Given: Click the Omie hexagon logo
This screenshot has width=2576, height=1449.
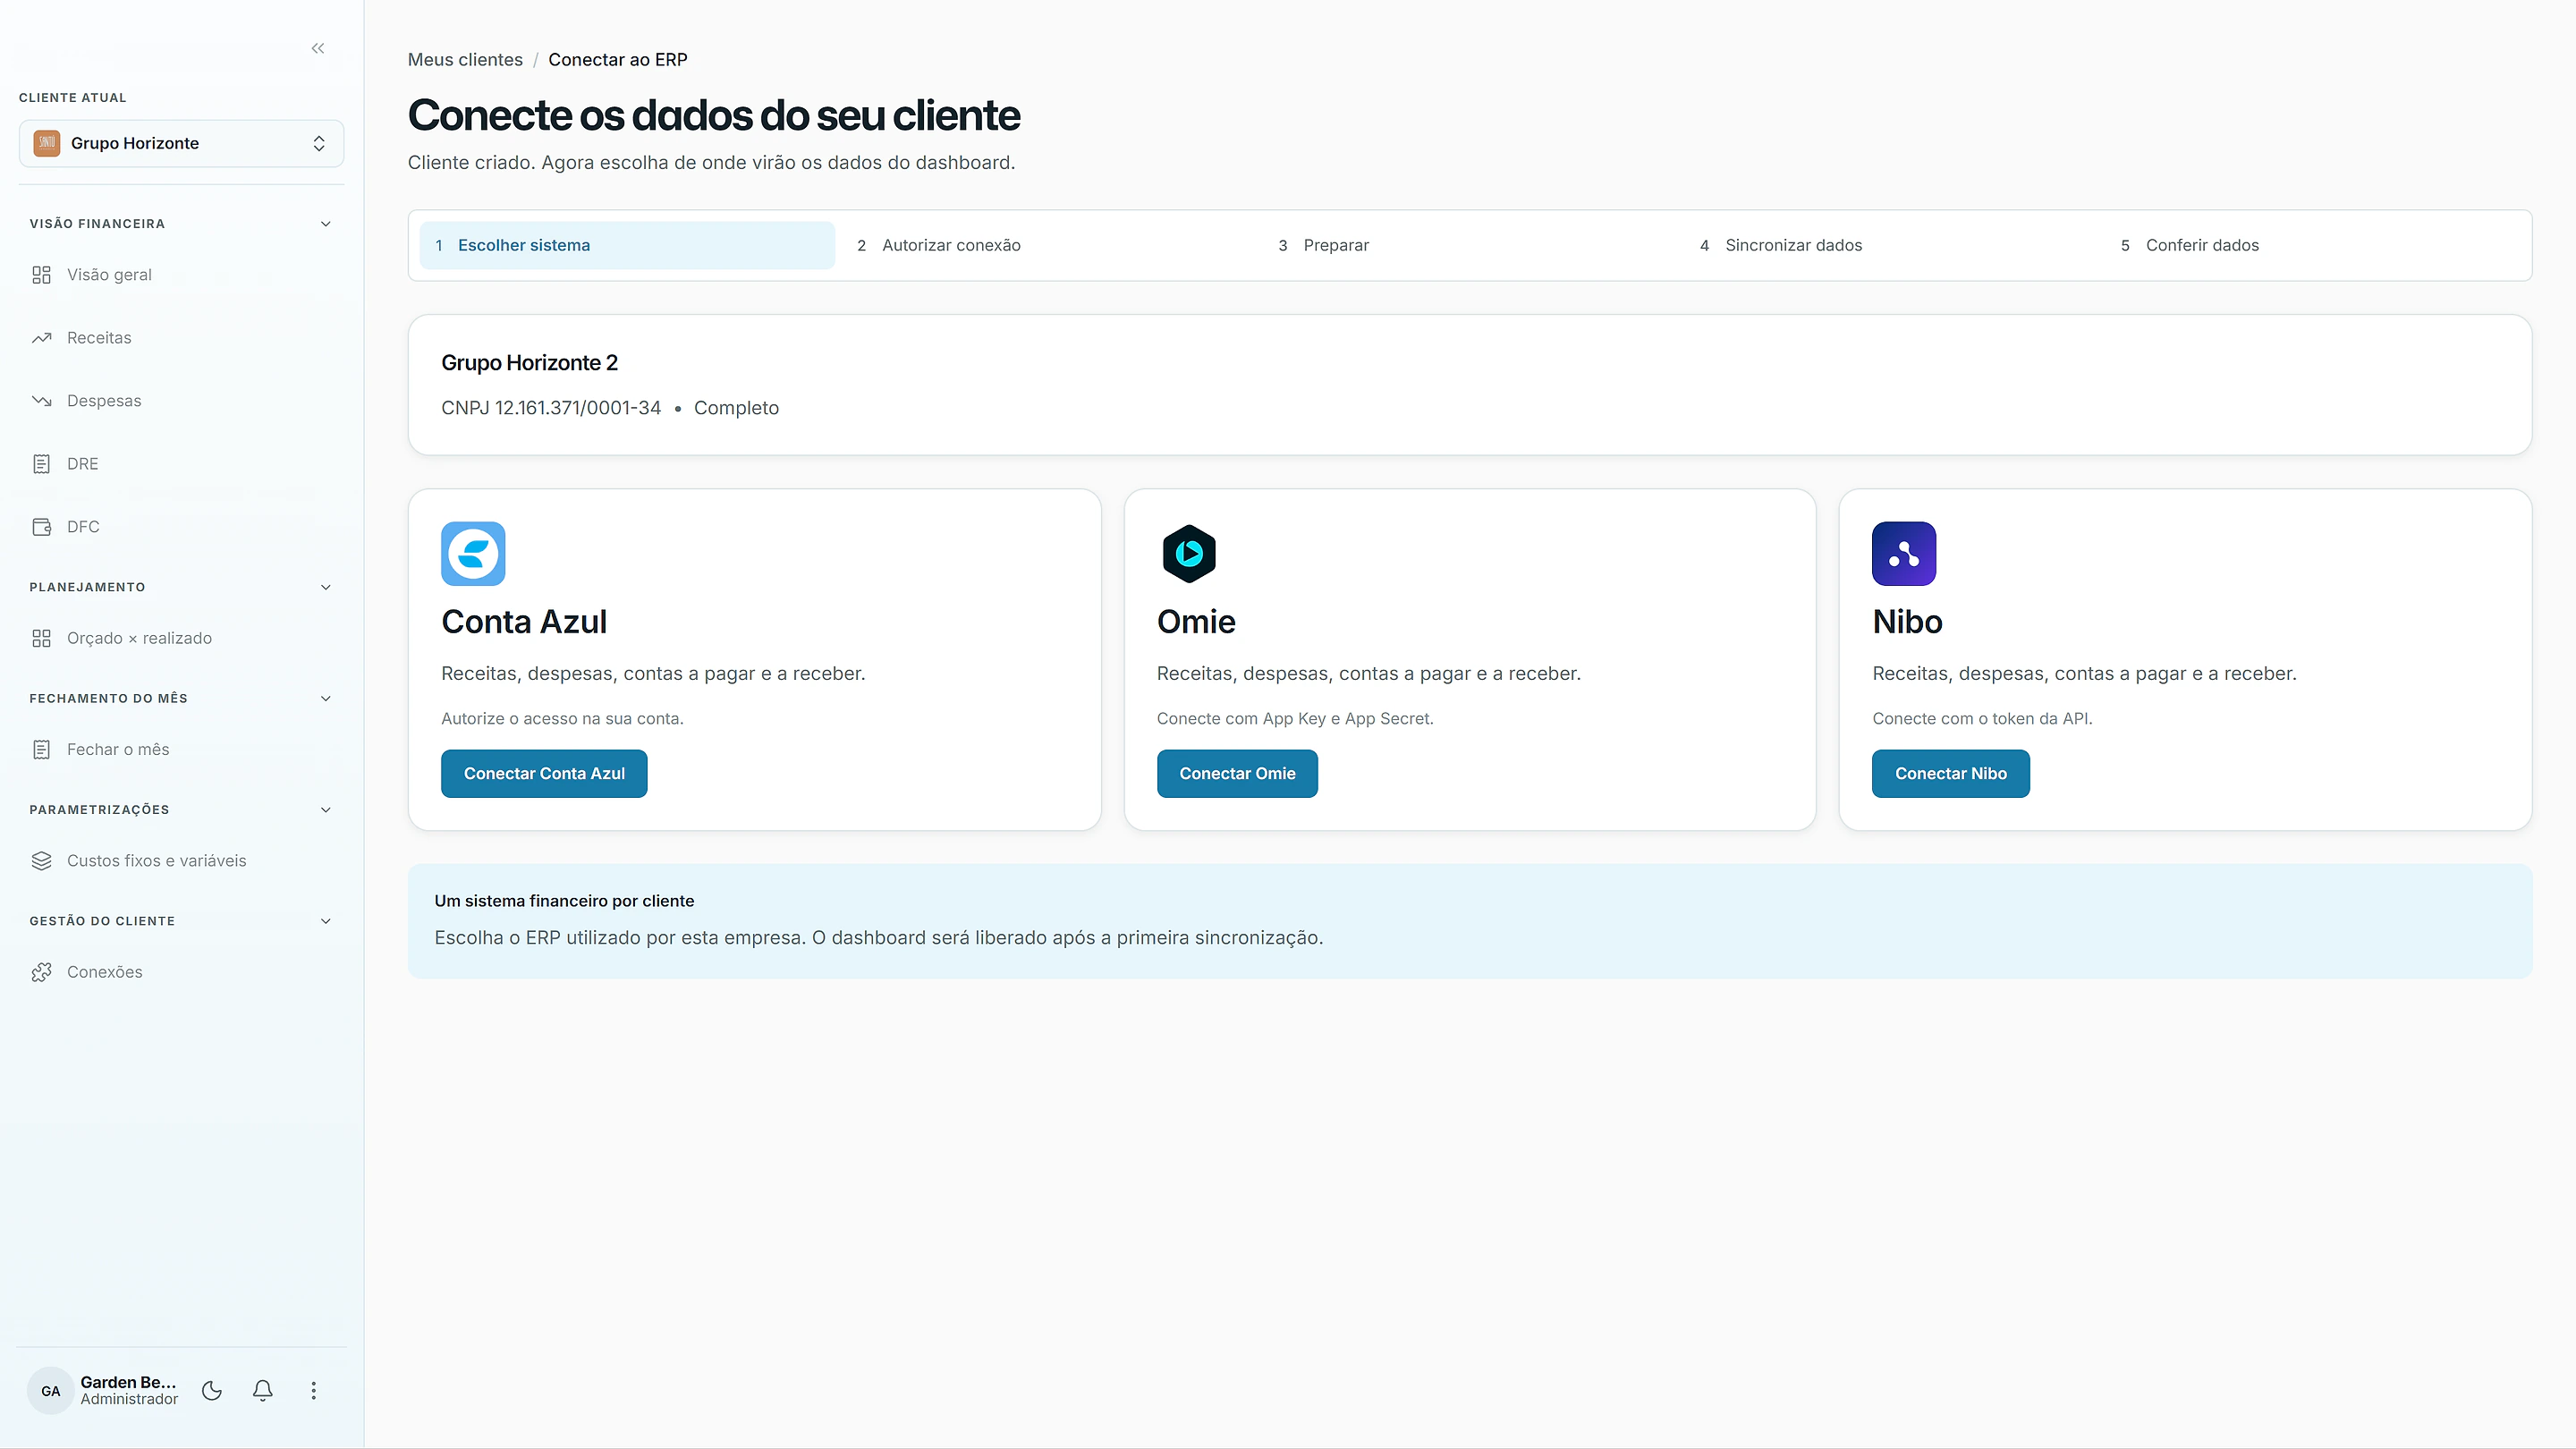Looking at the screenshot, I should pos(1189,553).
